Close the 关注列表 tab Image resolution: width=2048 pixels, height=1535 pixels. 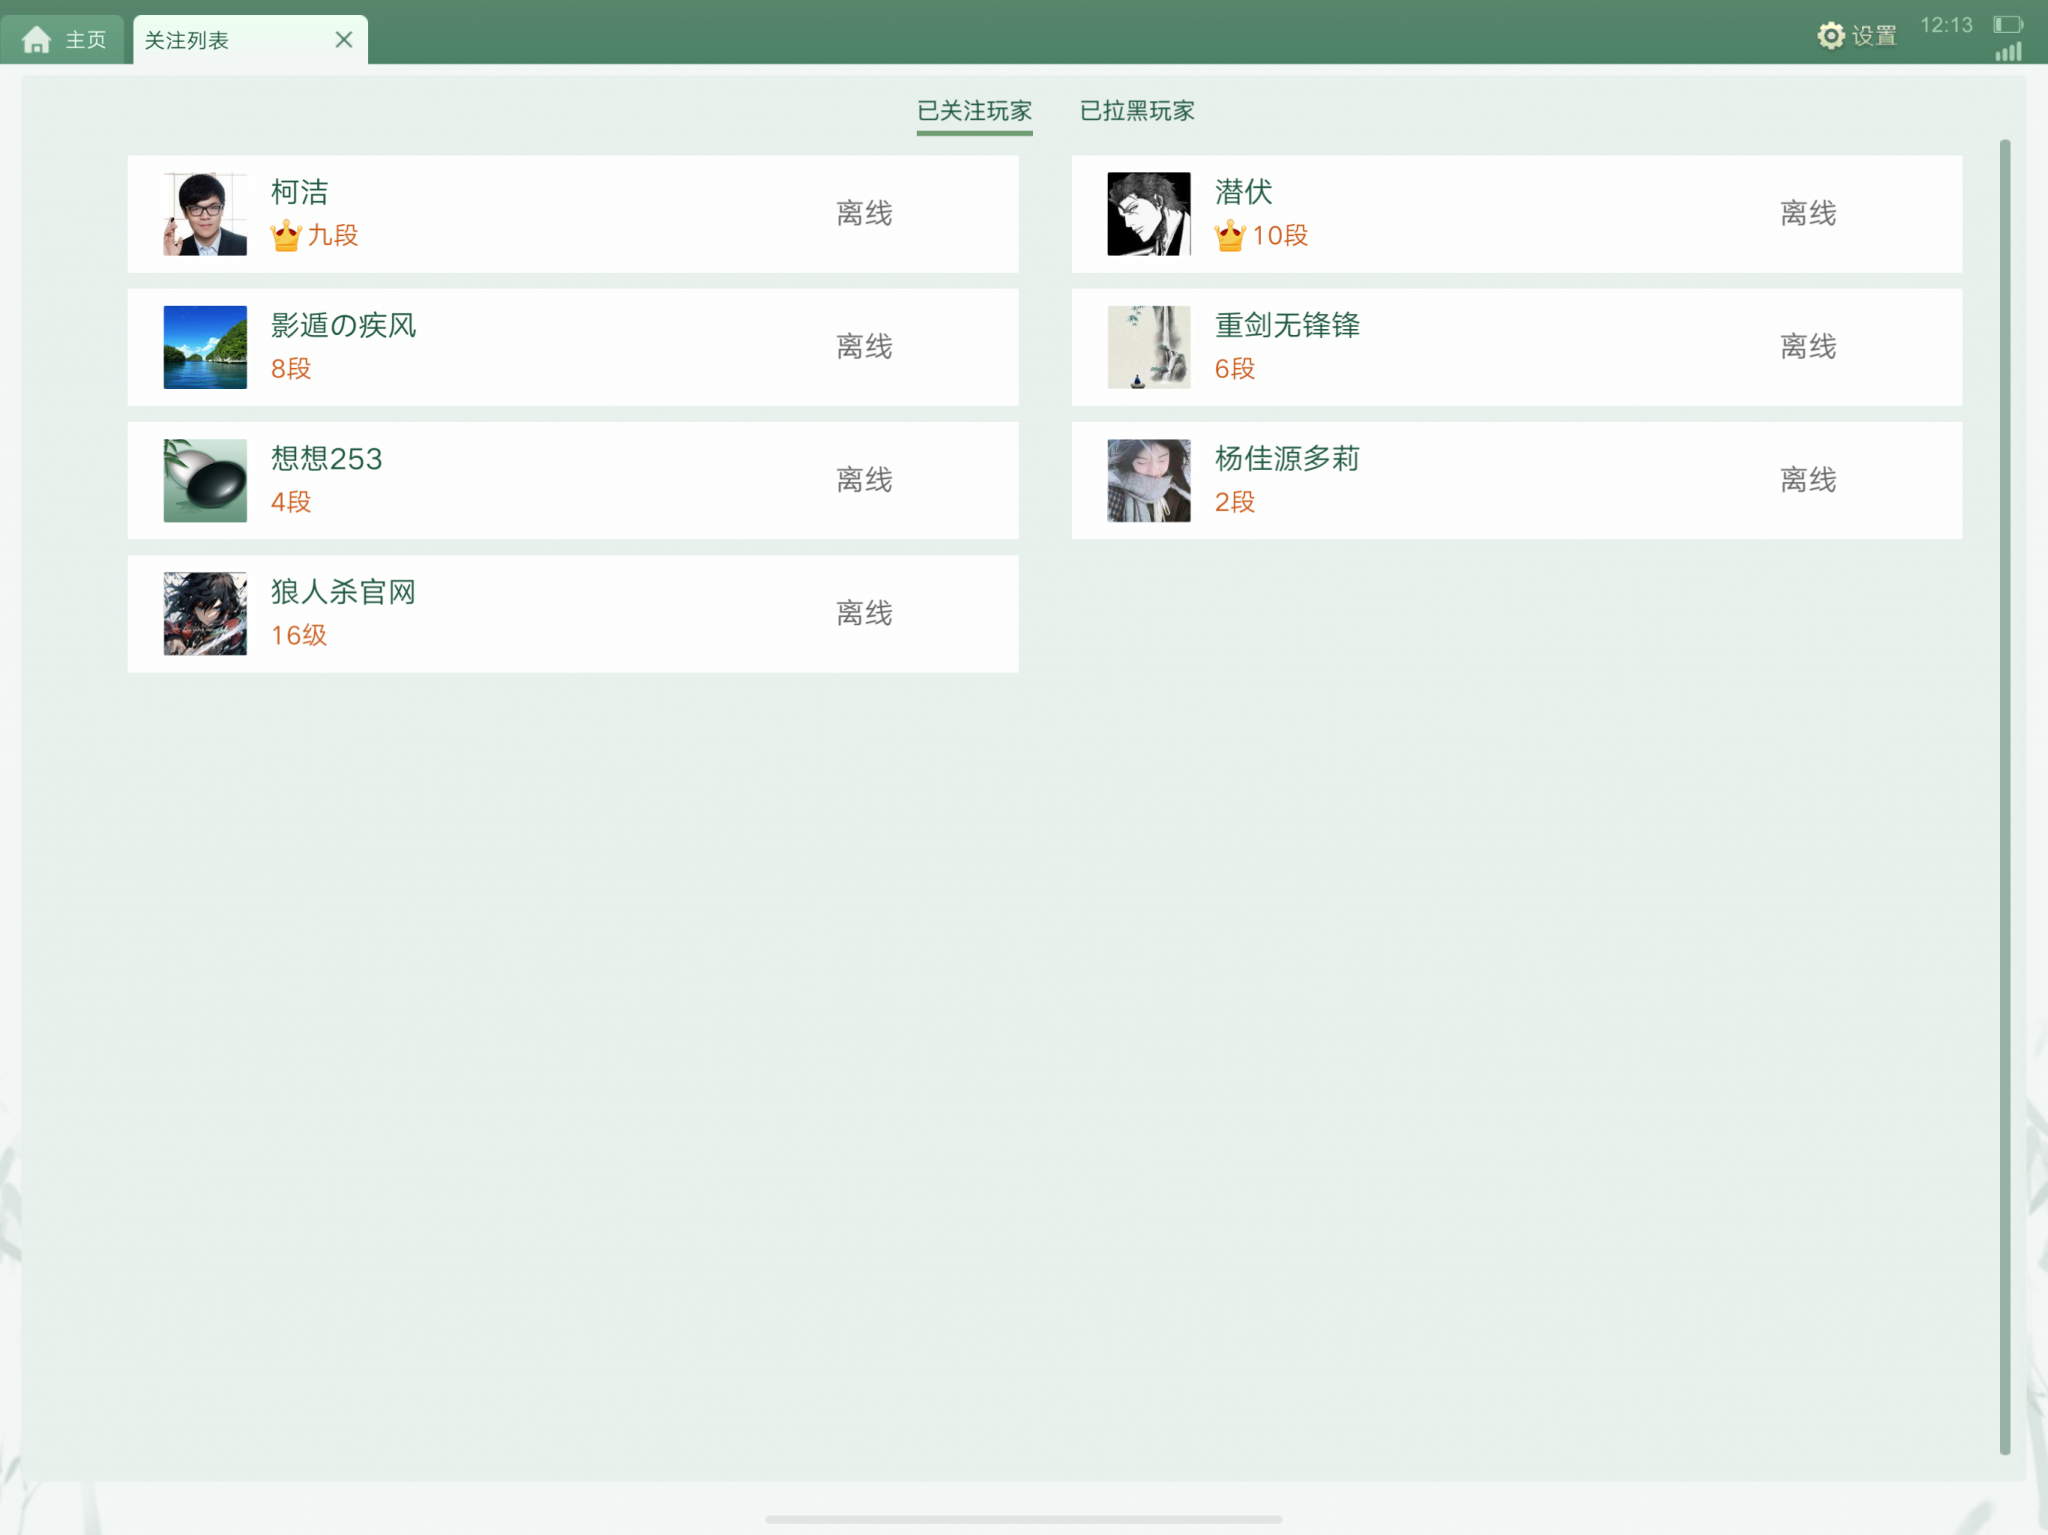click(344, 40)
